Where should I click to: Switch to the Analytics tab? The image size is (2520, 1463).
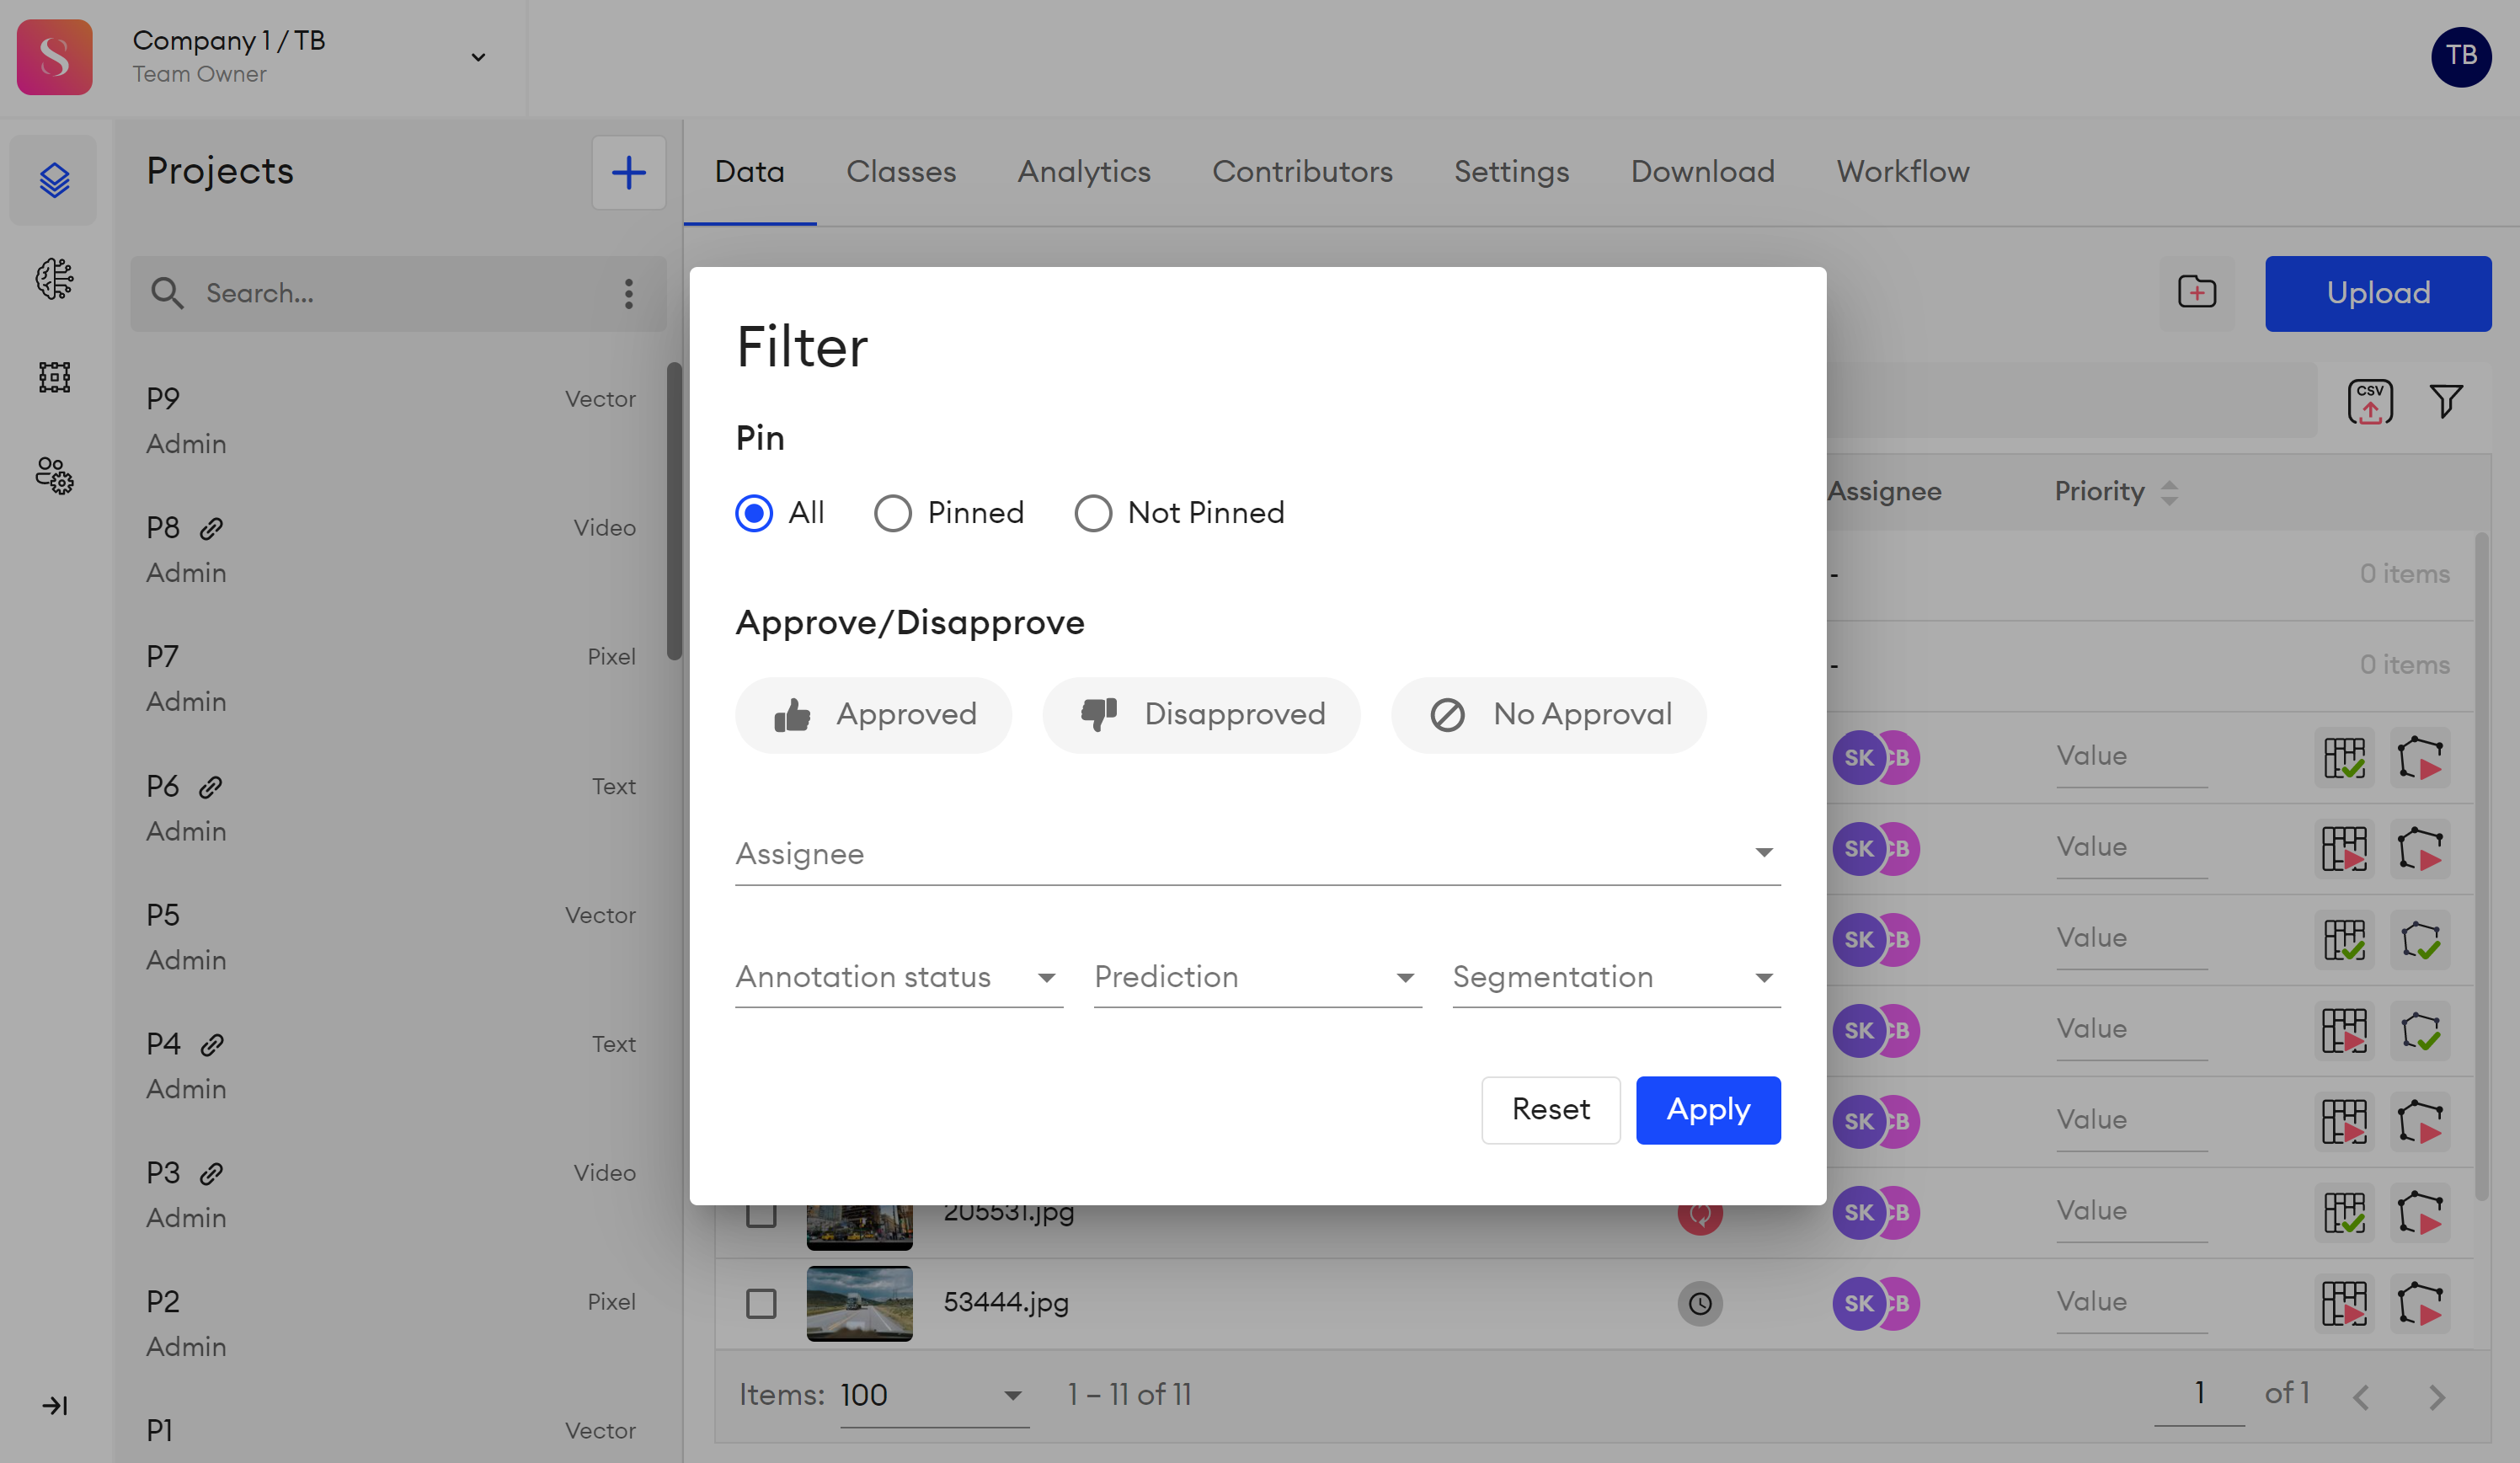1084,172
